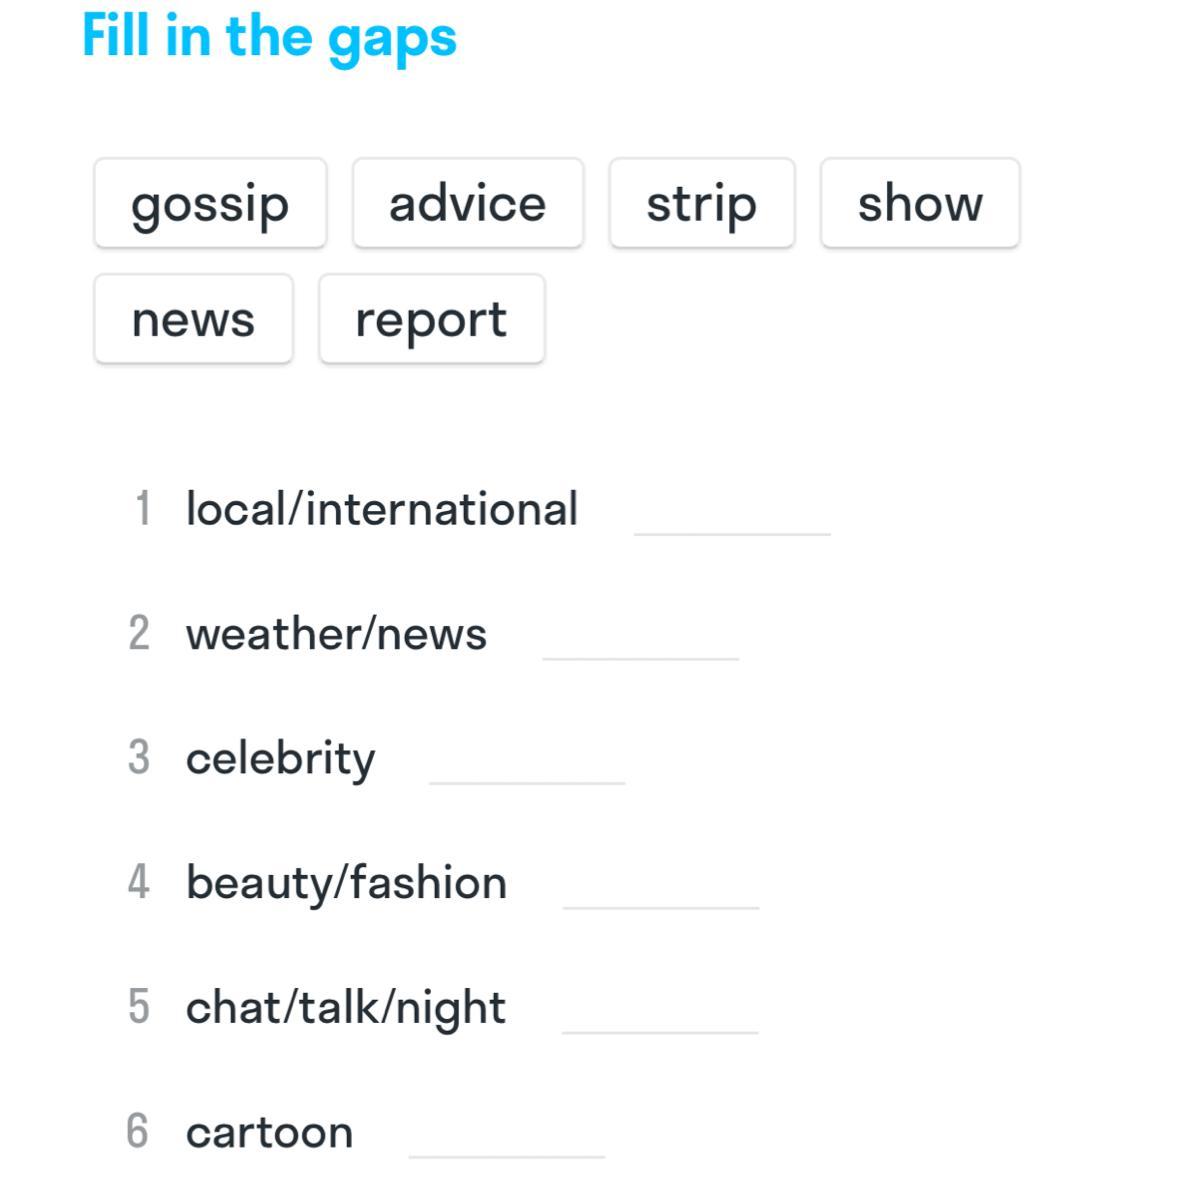This screenshot has height=1200, width=1200.
Task: Select the "gossip" word chip
Action: tap(210, 203)
